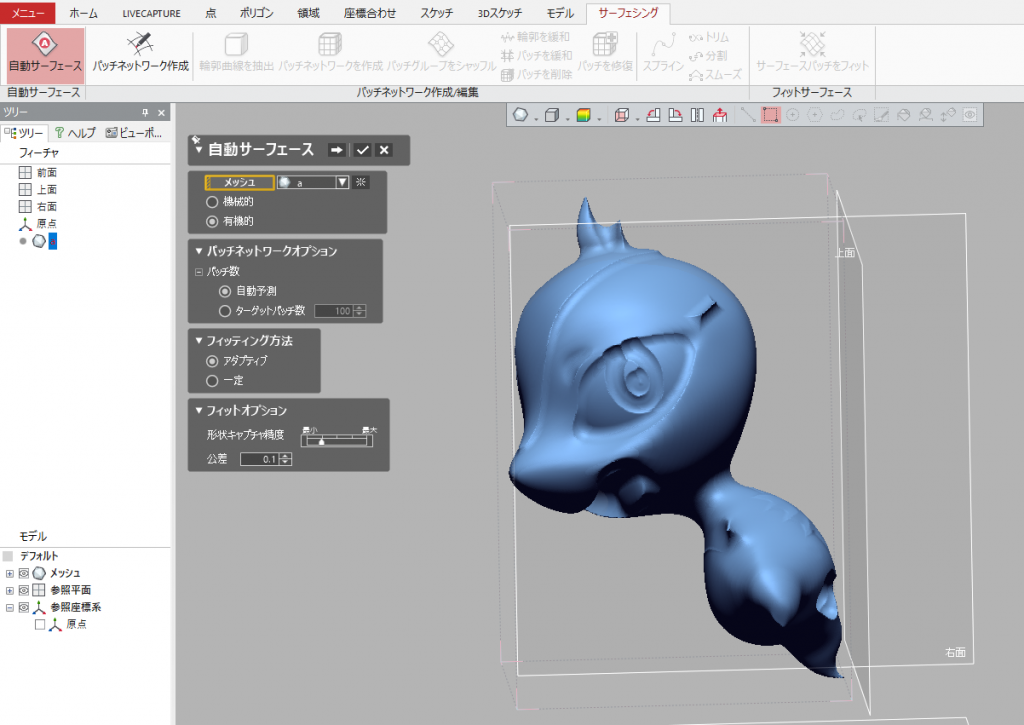1024x725 pixels.
Task: Click the メッシュ selection button
Action: pos(240,182)
